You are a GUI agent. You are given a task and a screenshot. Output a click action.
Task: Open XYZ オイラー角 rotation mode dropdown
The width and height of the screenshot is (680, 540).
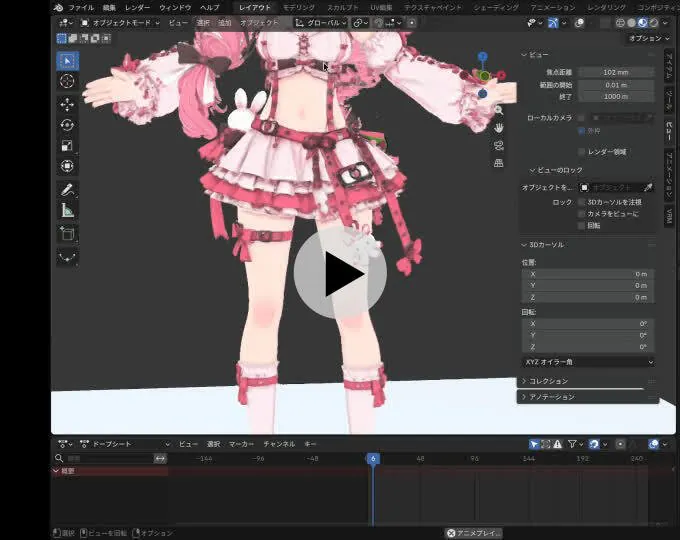coord(588,362)
